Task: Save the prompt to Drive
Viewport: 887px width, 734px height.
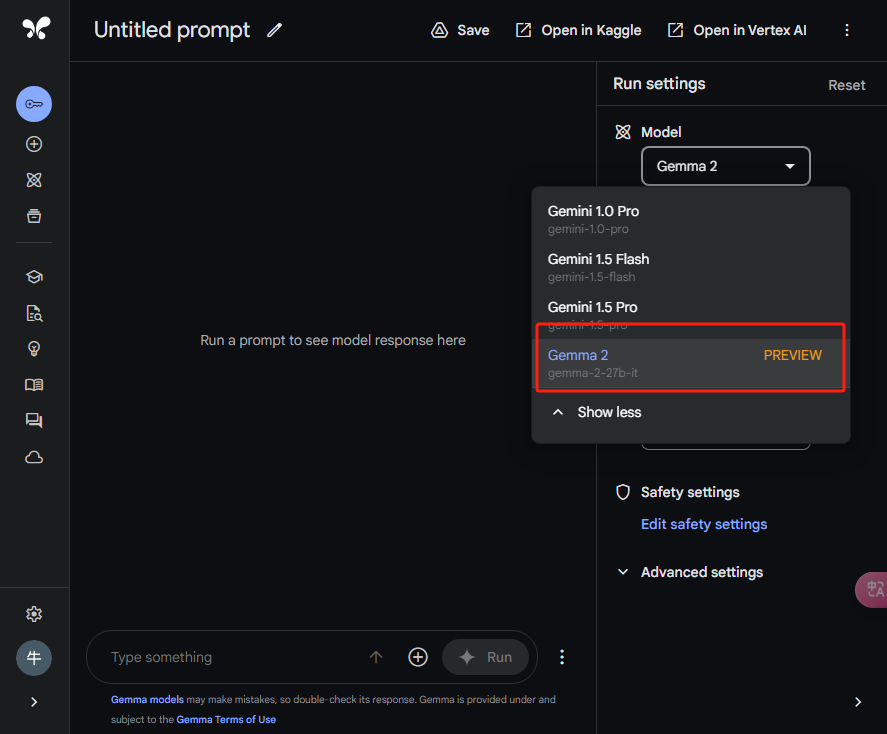Action: pos(460,30)
